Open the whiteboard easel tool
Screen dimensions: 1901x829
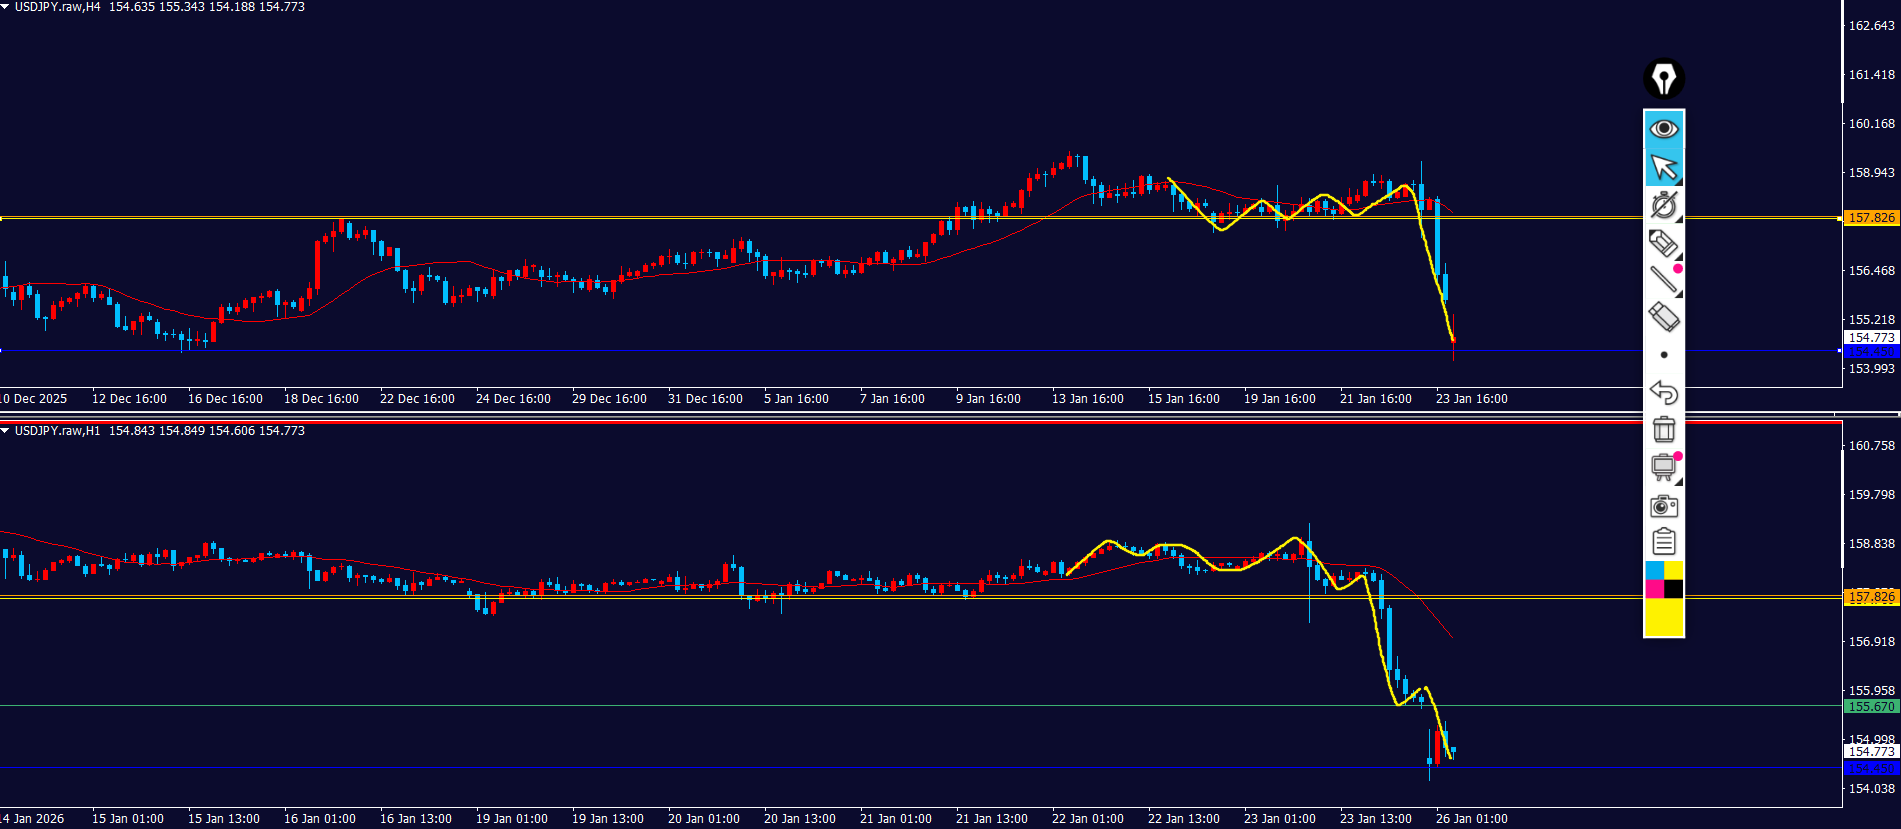click(1664, 467)
